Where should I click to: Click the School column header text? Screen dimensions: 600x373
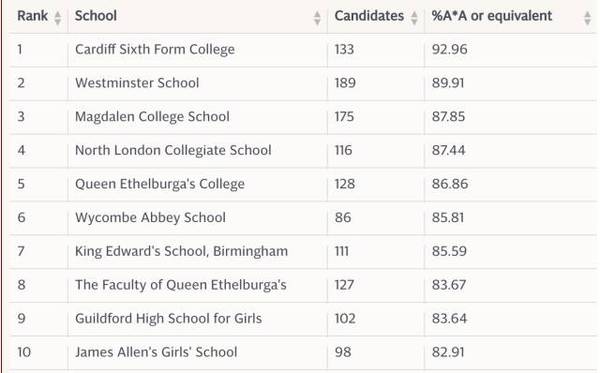pyautogui.click(x=96, y=16)
